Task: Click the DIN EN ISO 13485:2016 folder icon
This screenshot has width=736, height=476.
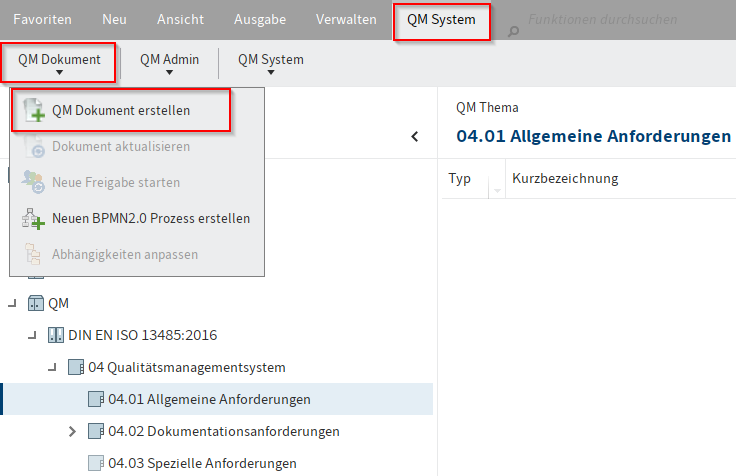Action: [x=56, y=335]
